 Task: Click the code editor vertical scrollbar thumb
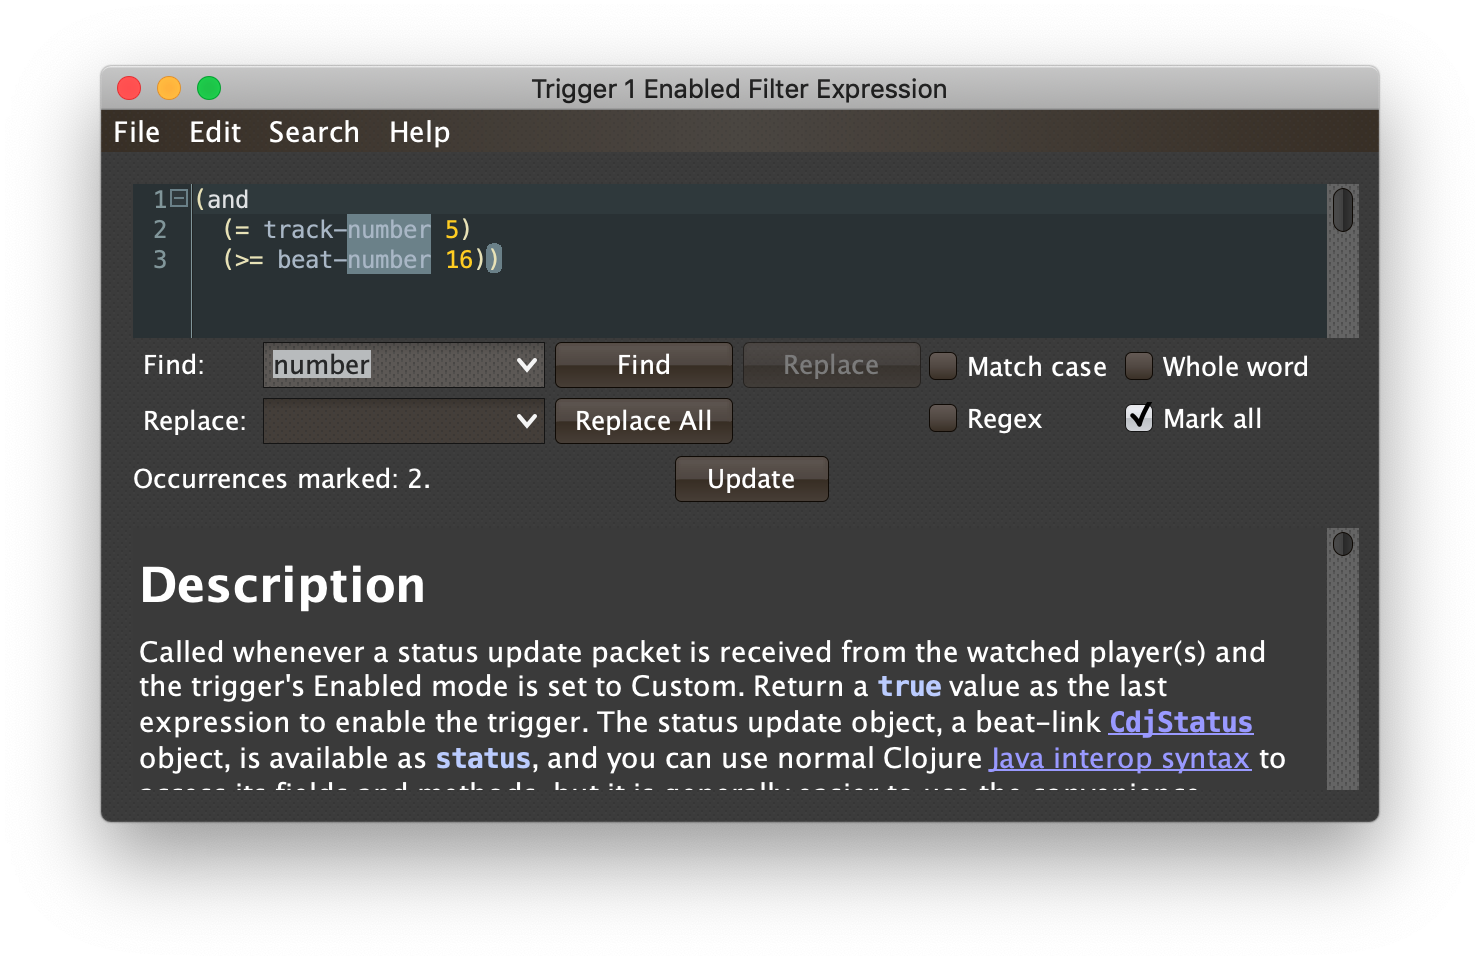click(1343, 210)
